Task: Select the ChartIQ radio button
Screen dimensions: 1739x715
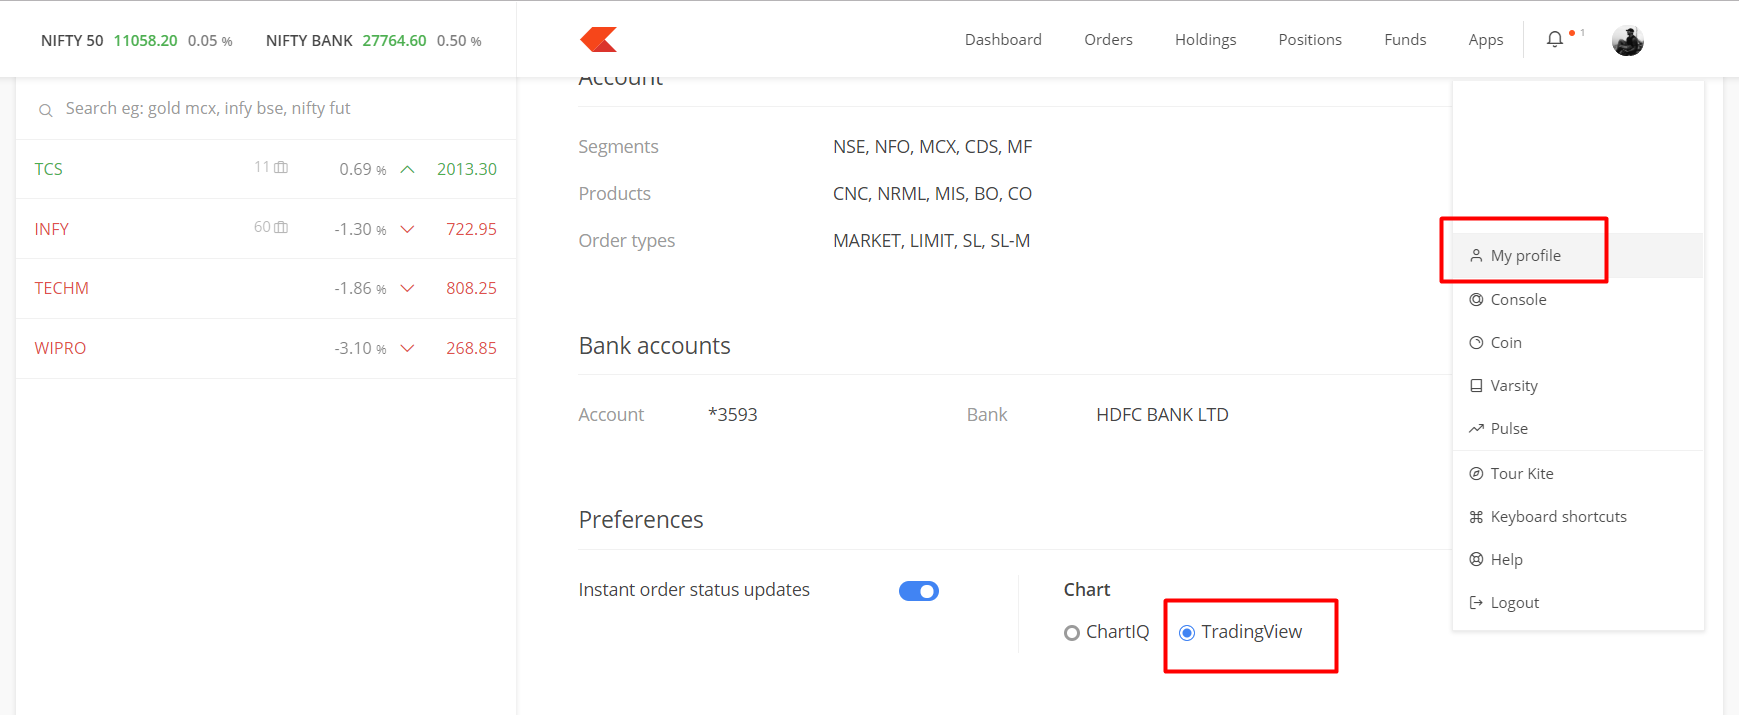Action: coord(1072,632)
